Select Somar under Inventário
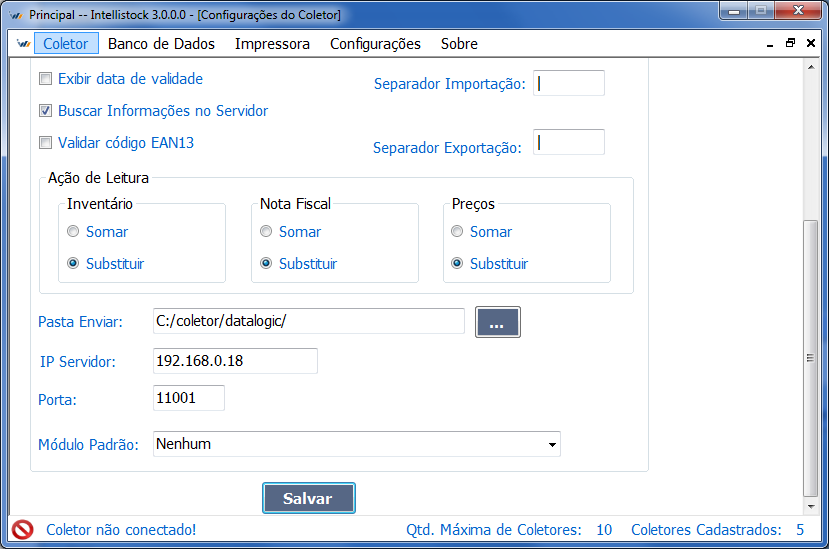 pyautogui.click(x=73, y=231)
